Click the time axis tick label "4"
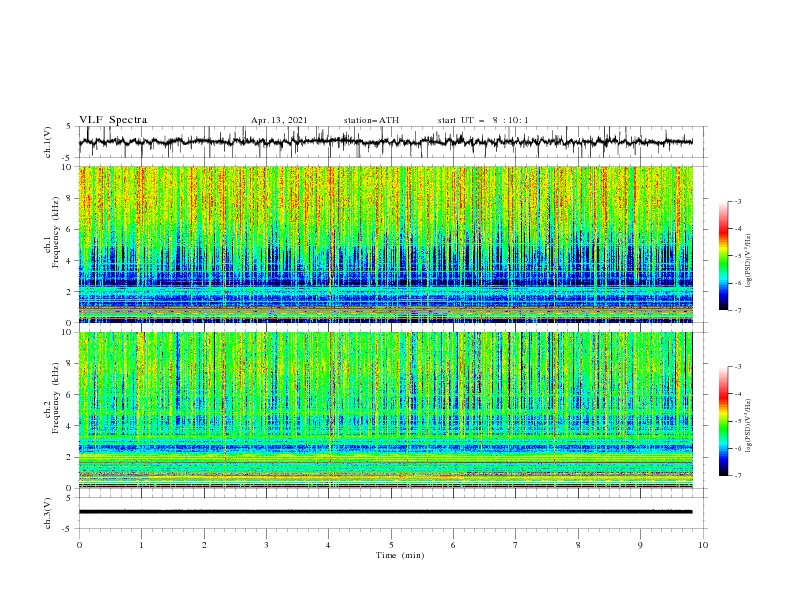Screen dimensions: 792x612 (329, 545)
